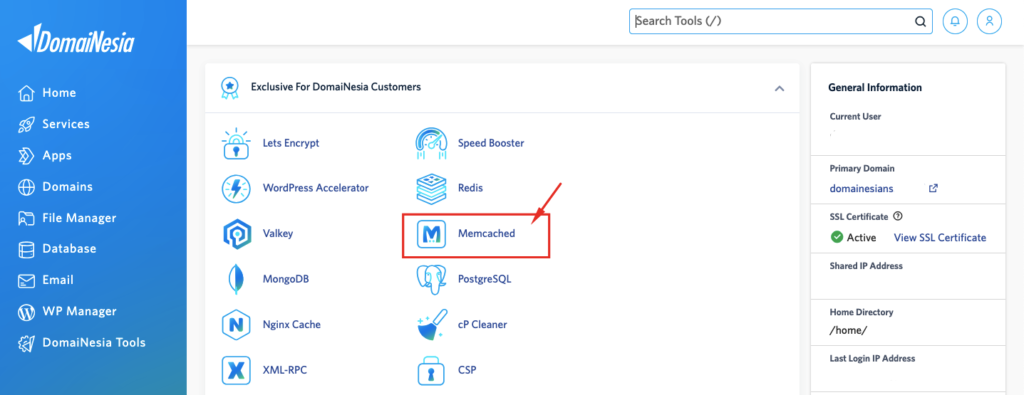Open Primary Domain external link icon
The height and width of the screenshot is (395, 1024).
(x=933, y=188)
